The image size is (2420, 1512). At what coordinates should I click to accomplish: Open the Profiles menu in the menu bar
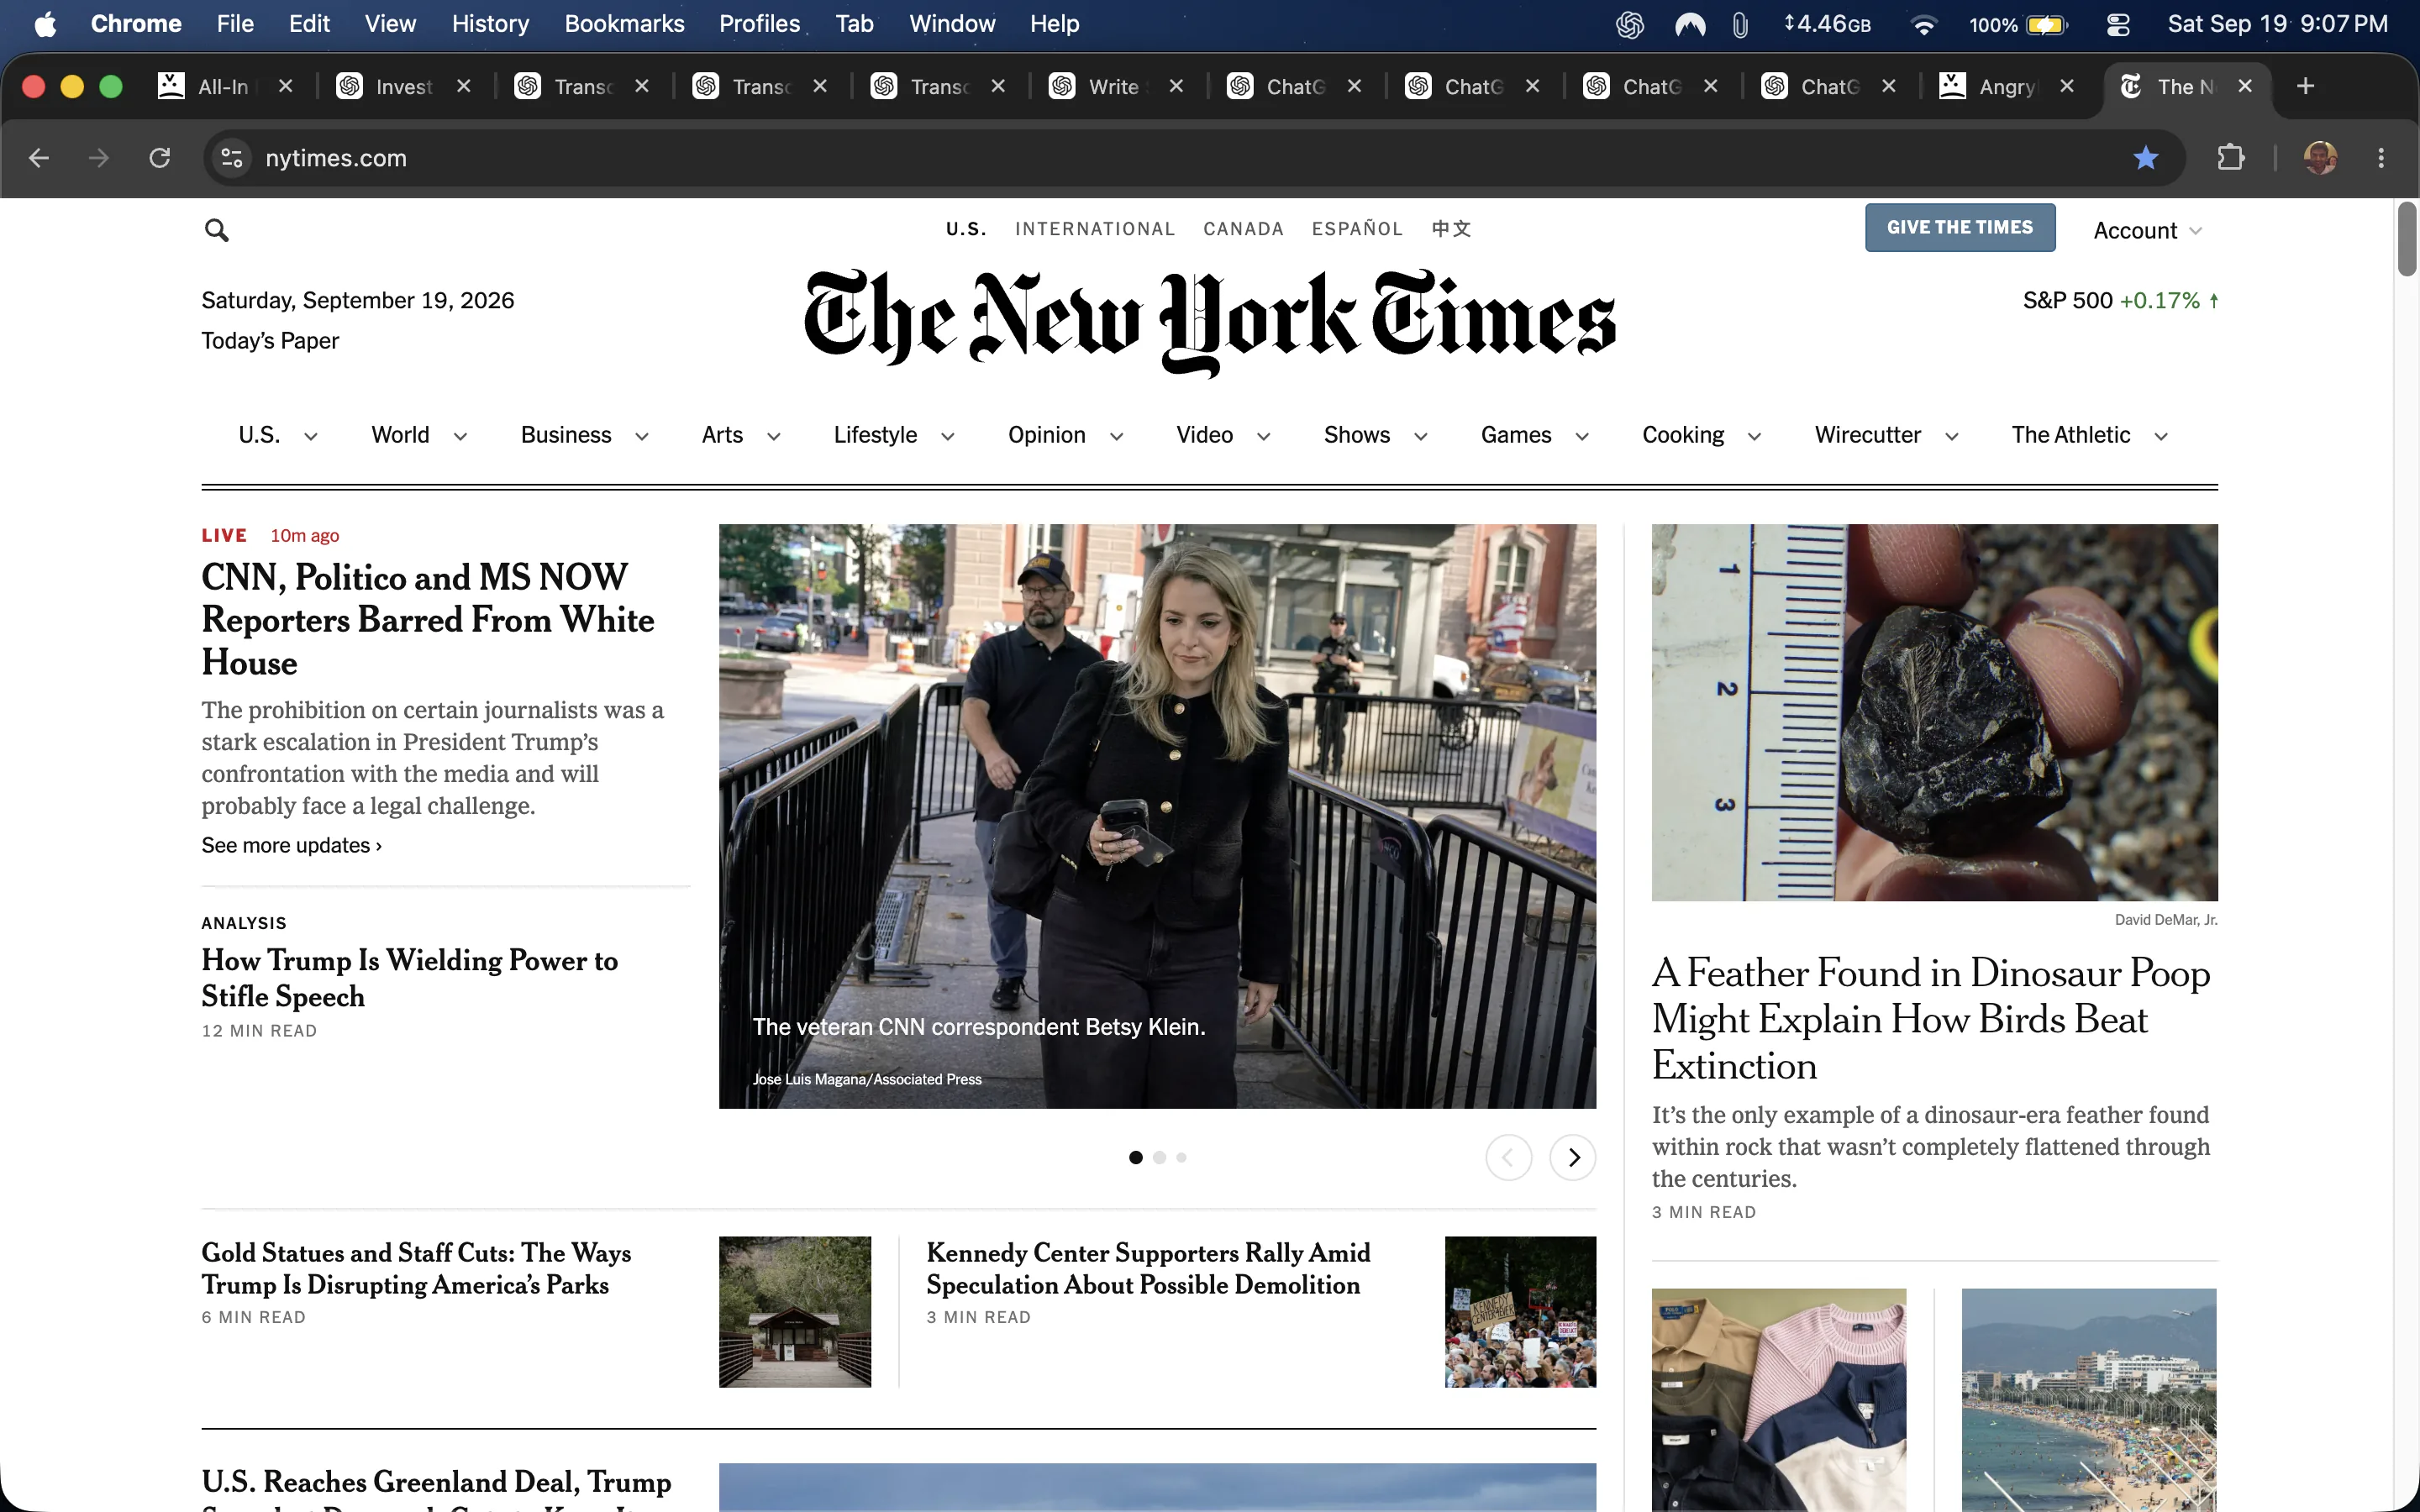pos(759,24)
